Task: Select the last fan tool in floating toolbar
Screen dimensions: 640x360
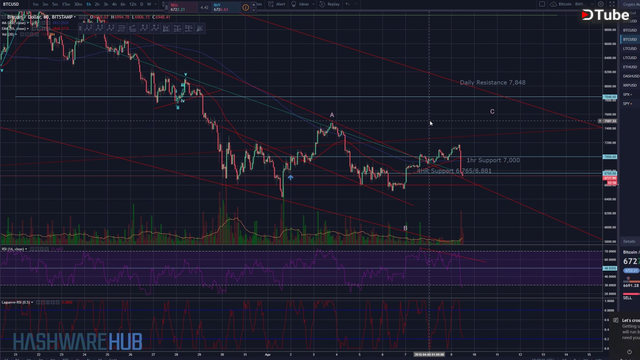Action: (x=200, y=28)
